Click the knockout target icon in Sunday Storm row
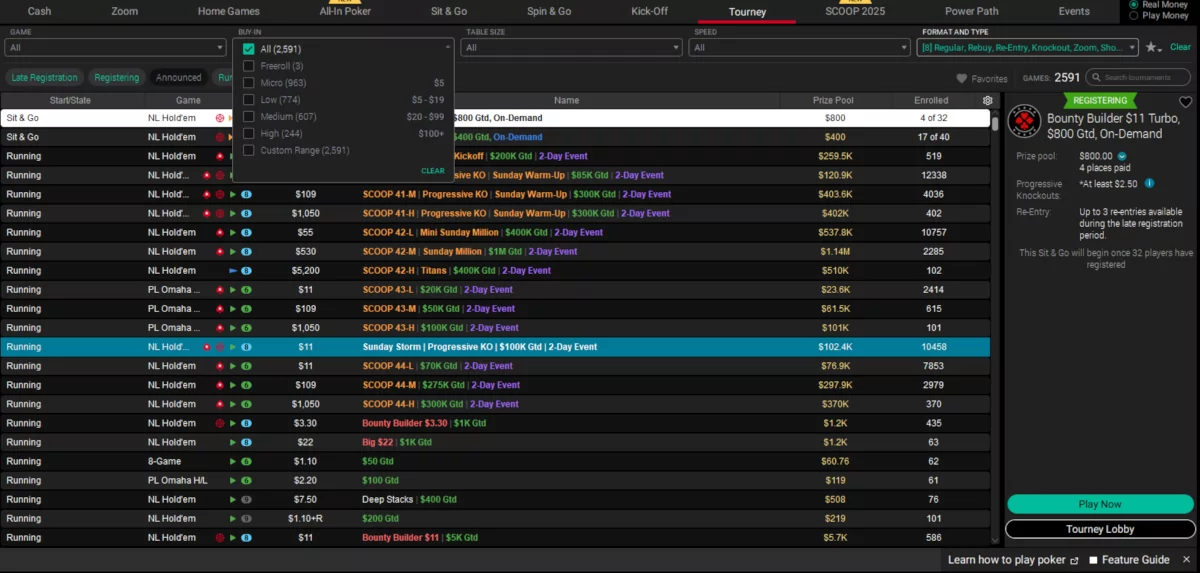 tap(220, 347)
